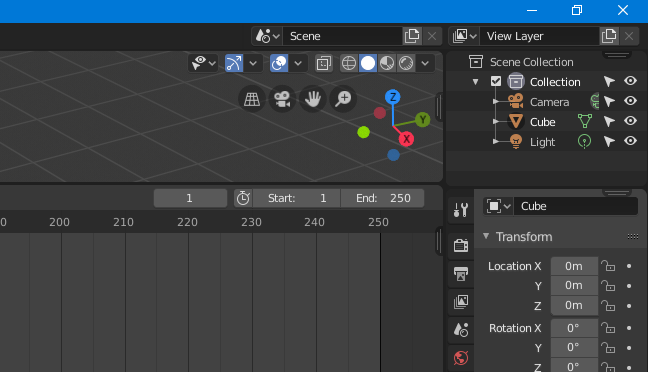Toggle perspective/orthographic view grid icon
This screenshot has width=648, height=372.
click(x=252, y=99)
